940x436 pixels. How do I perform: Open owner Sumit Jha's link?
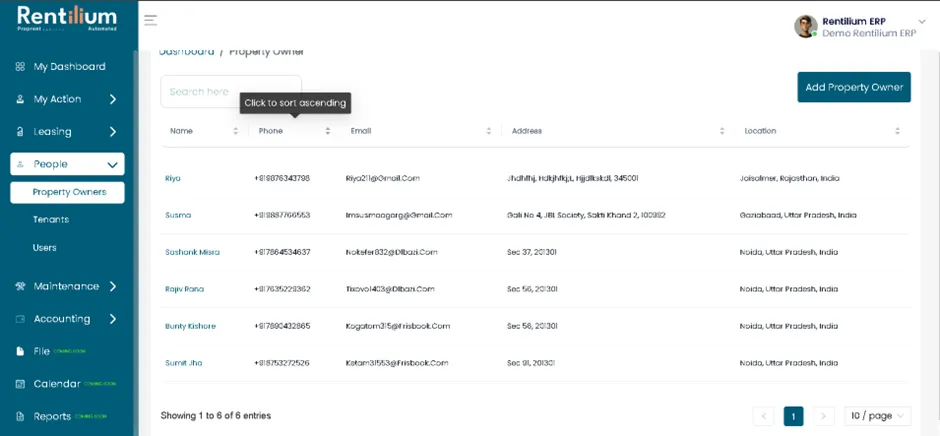point(183,363)
